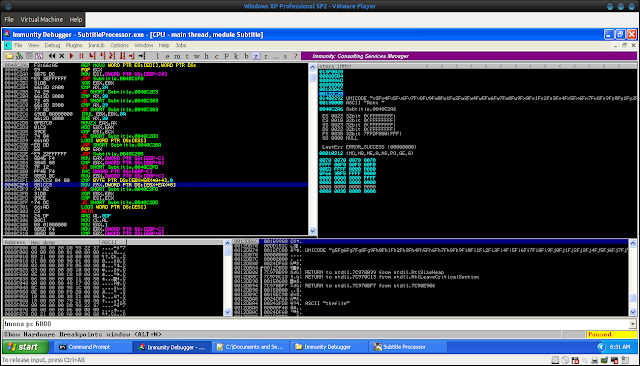640x366 pixels.
Task: Open VMware Player Help menu
Action: [76, 19]
